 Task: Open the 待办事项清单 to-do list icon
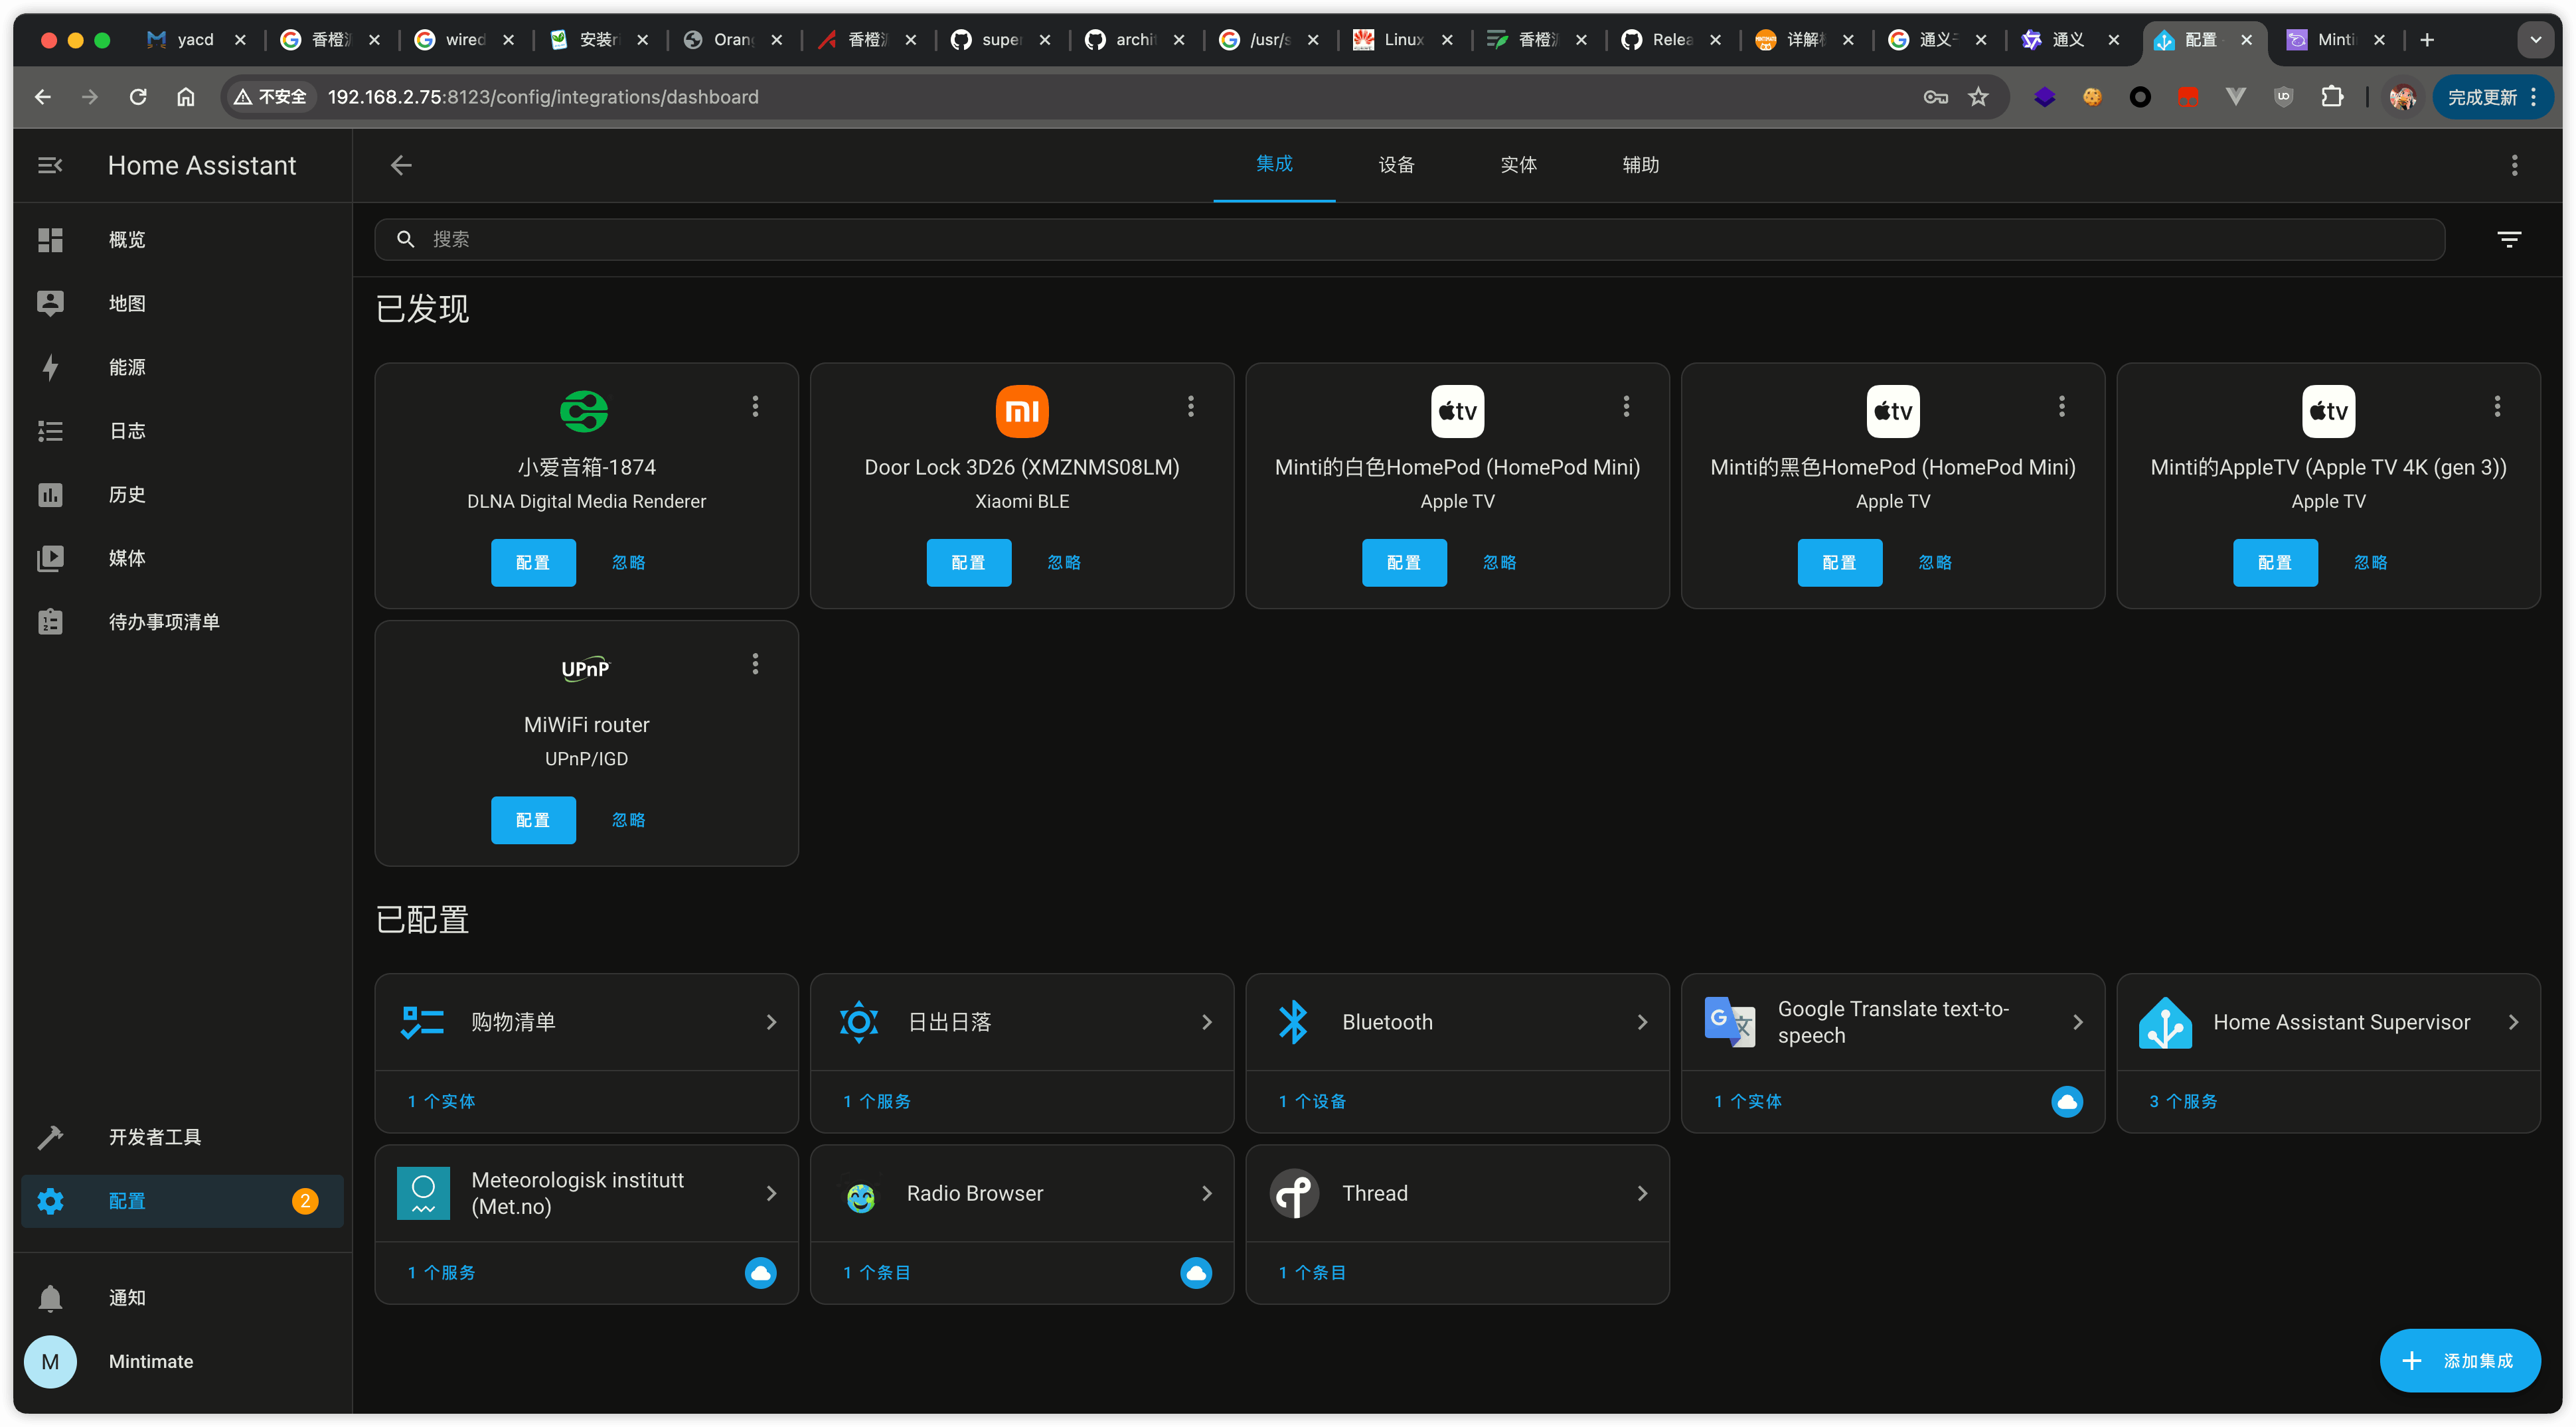[x=50, y=622]
